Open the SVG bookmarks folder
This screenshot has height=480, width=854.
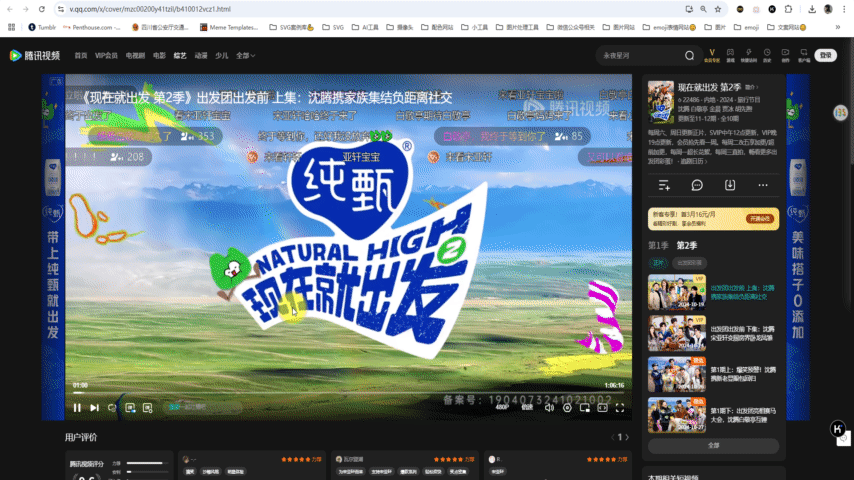click(x=333, y=27)
